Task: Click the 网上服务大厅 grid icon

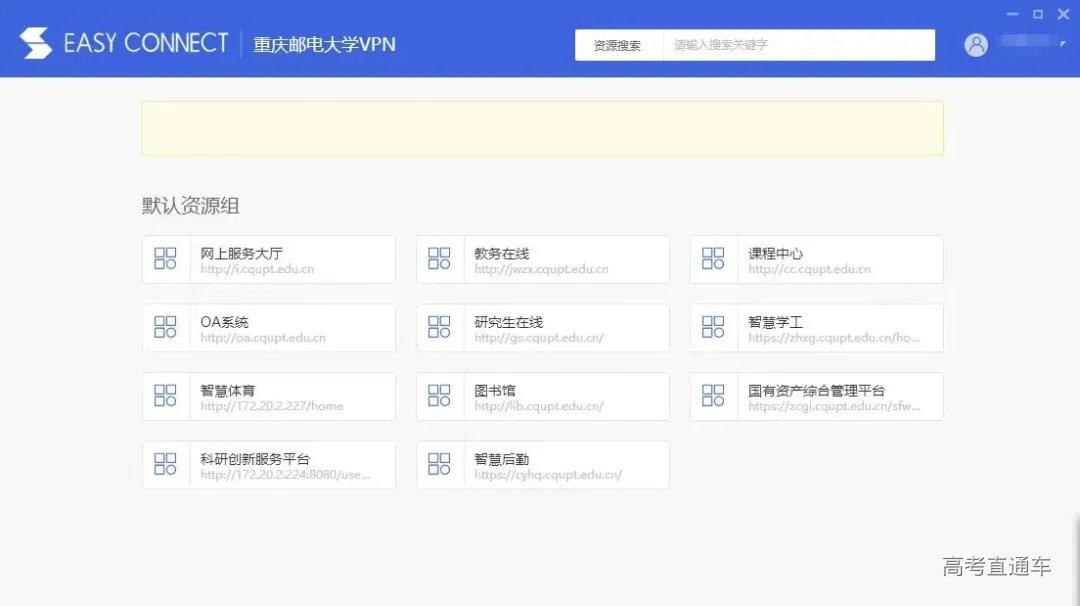Action: point(166,258)
